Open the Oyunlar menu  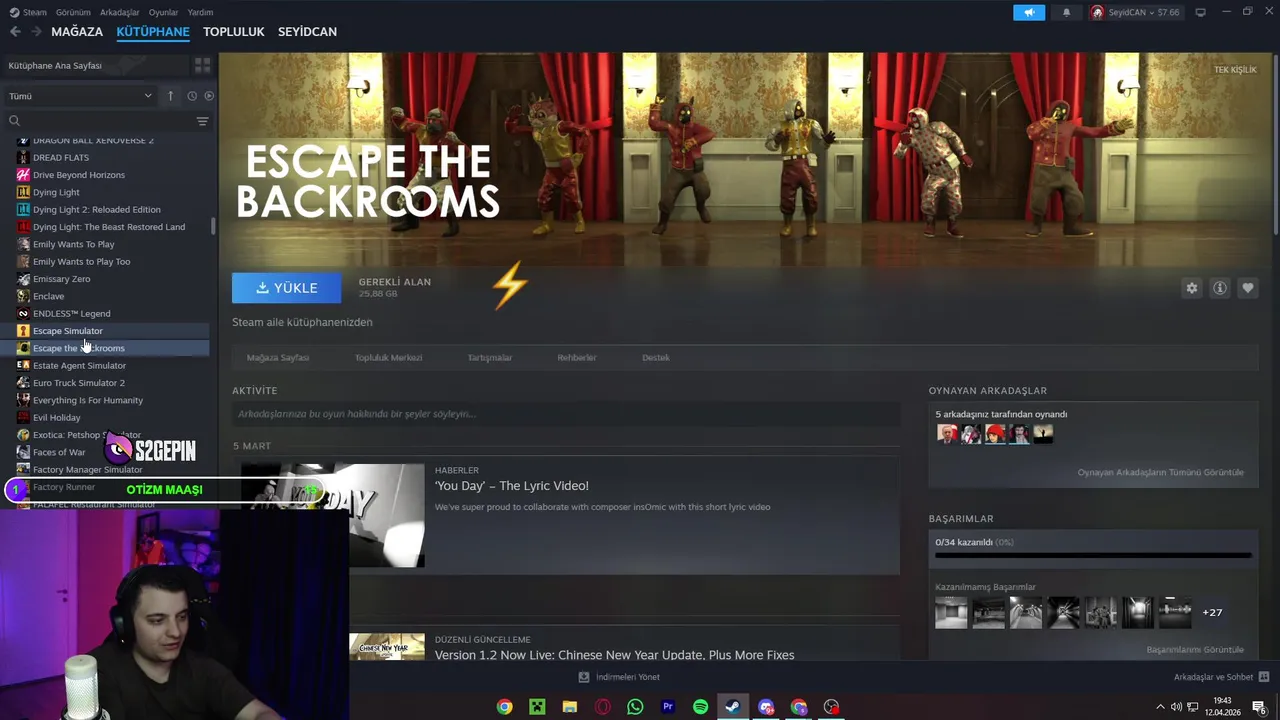point(163,12)
